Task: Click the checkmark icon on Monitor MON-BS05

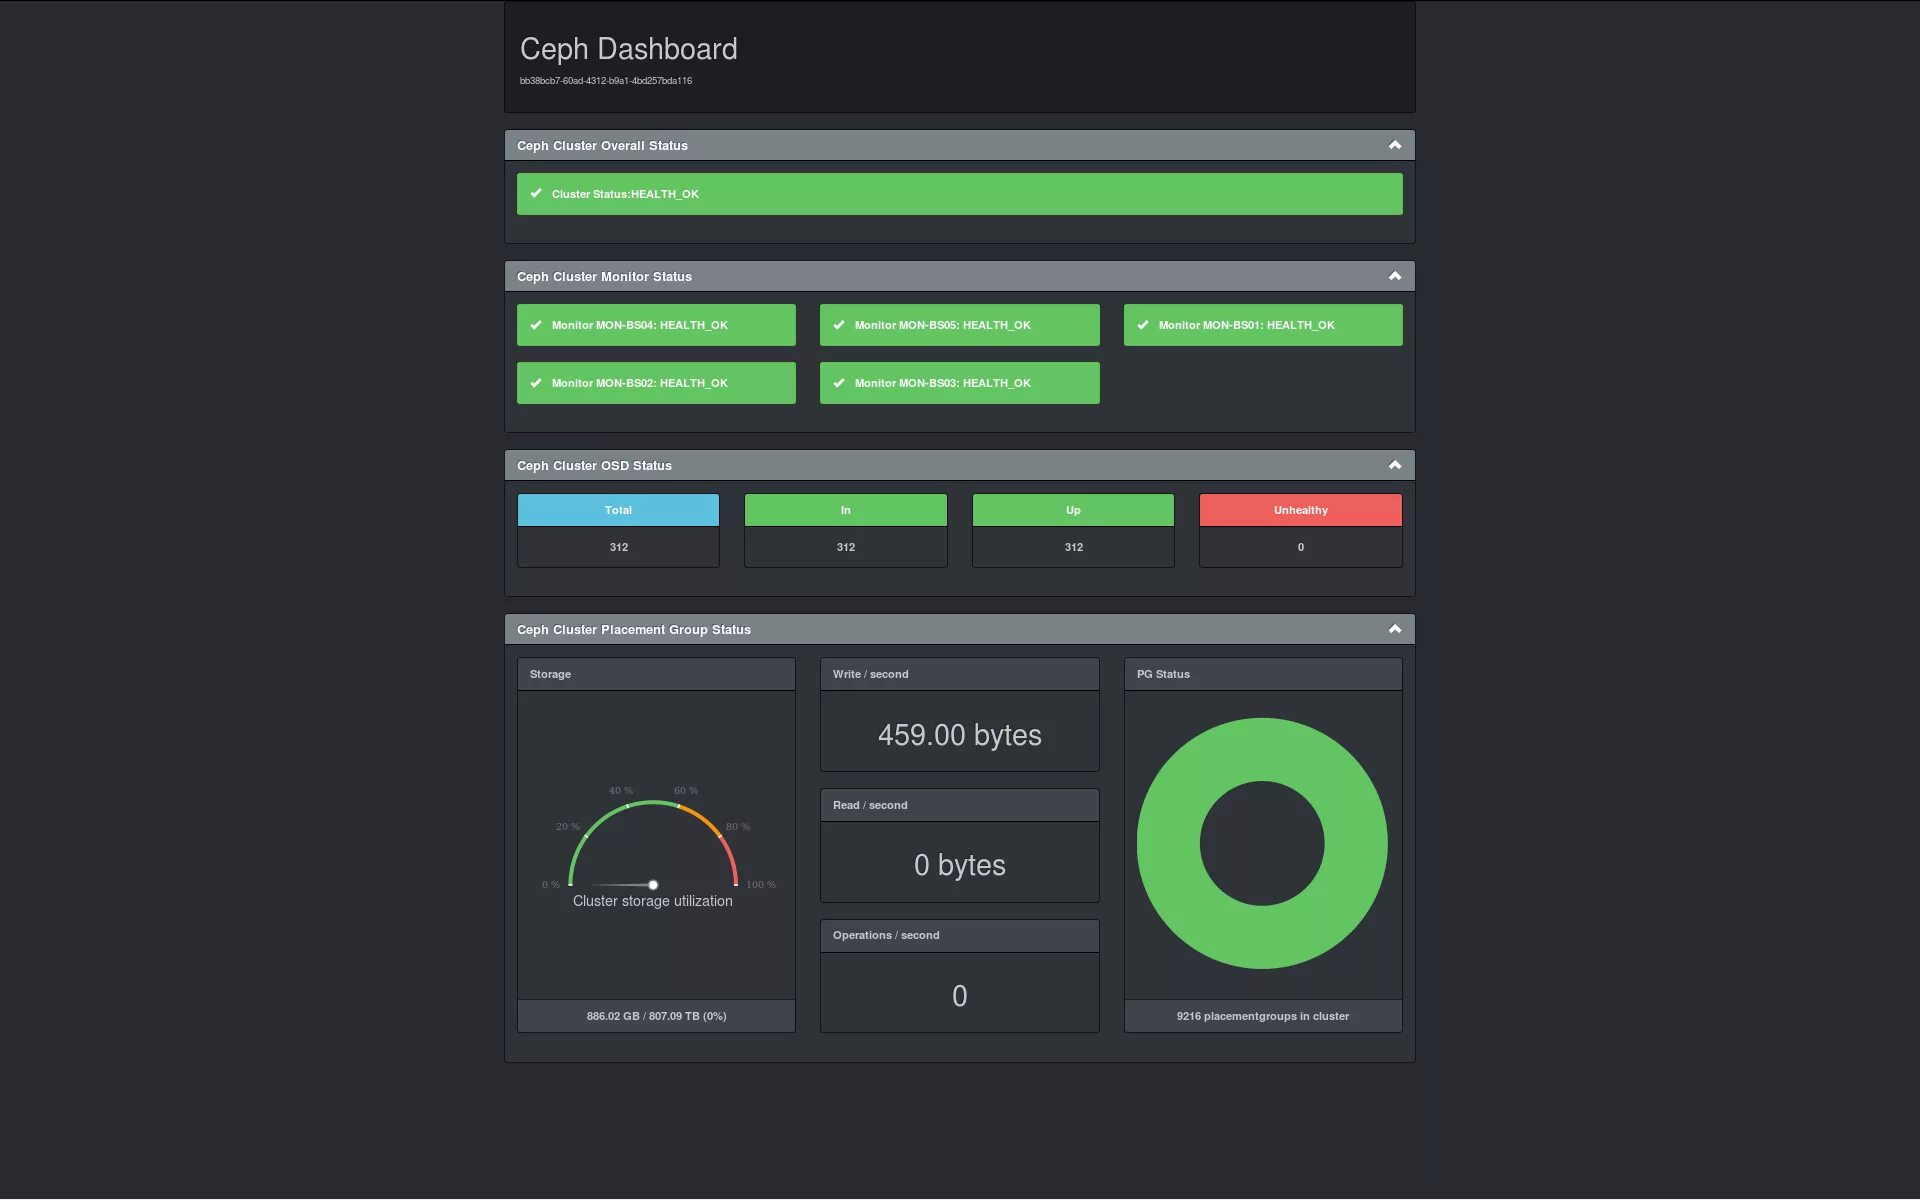Action: pos(839,325)
